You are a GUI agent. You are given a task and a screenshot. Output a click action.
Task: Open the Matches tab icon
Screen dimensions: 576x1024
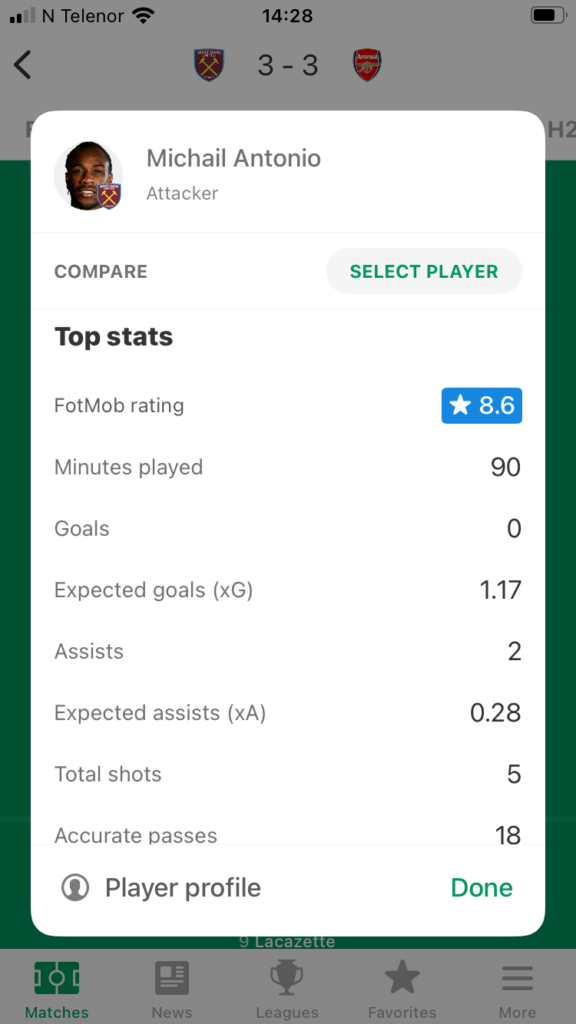pos(57,978)
